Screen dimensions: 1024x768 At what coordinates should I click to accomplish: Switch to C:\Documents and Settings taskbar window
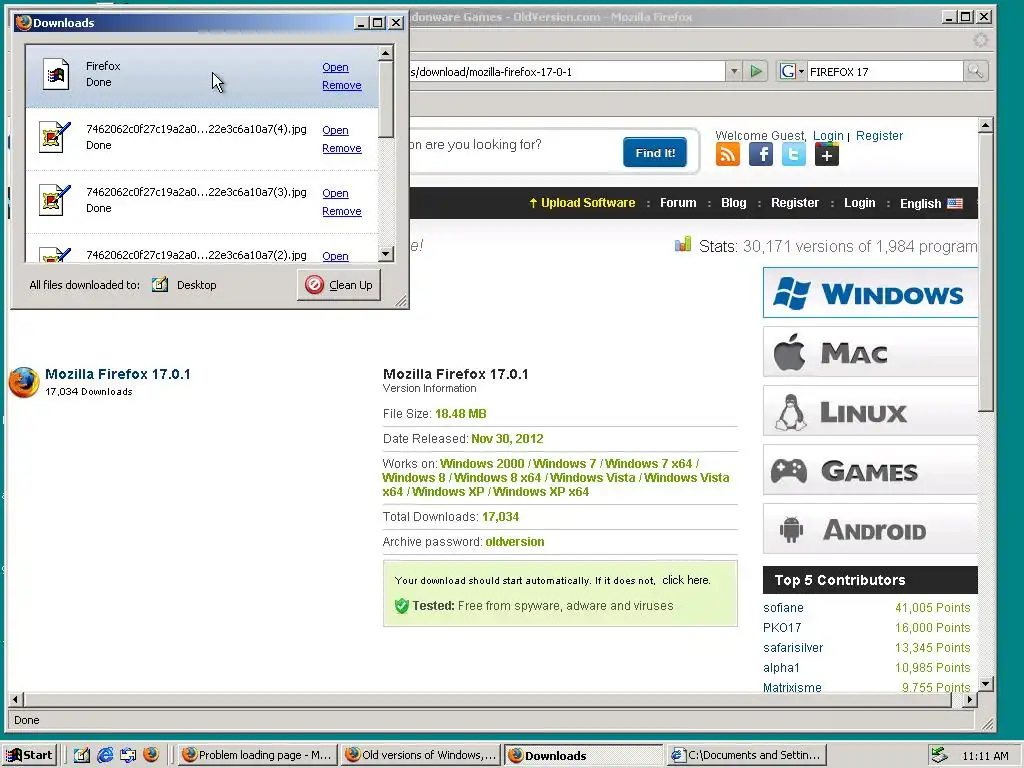pos(747,755)
